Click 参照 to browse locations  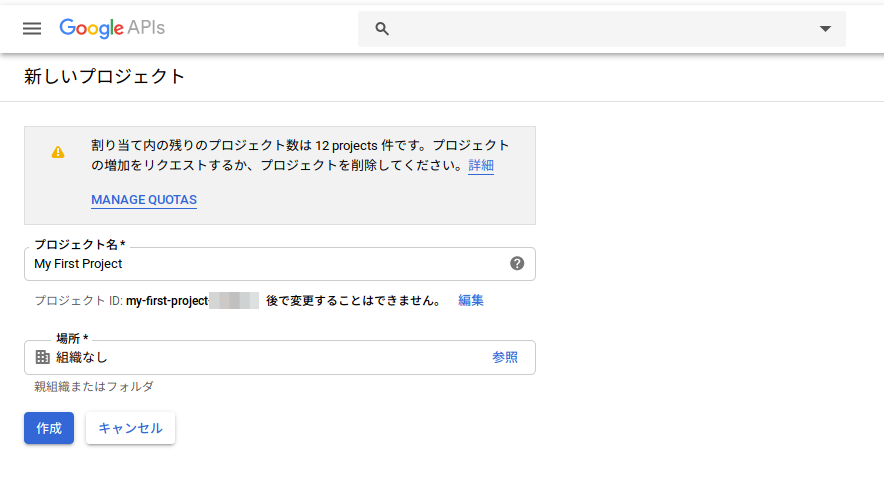(x=505, y=357)
